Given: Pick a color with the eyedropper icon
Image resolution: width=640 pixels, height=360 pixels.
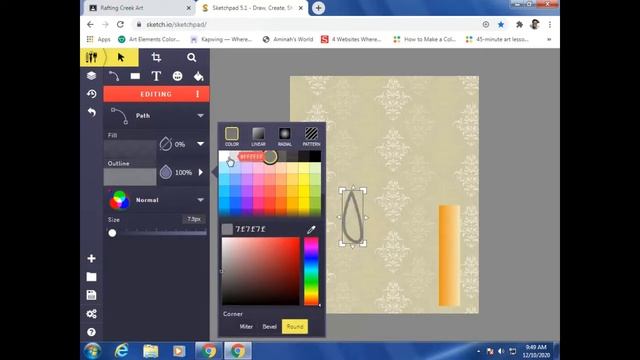Looking at the screenshot, I should [311, 229].
